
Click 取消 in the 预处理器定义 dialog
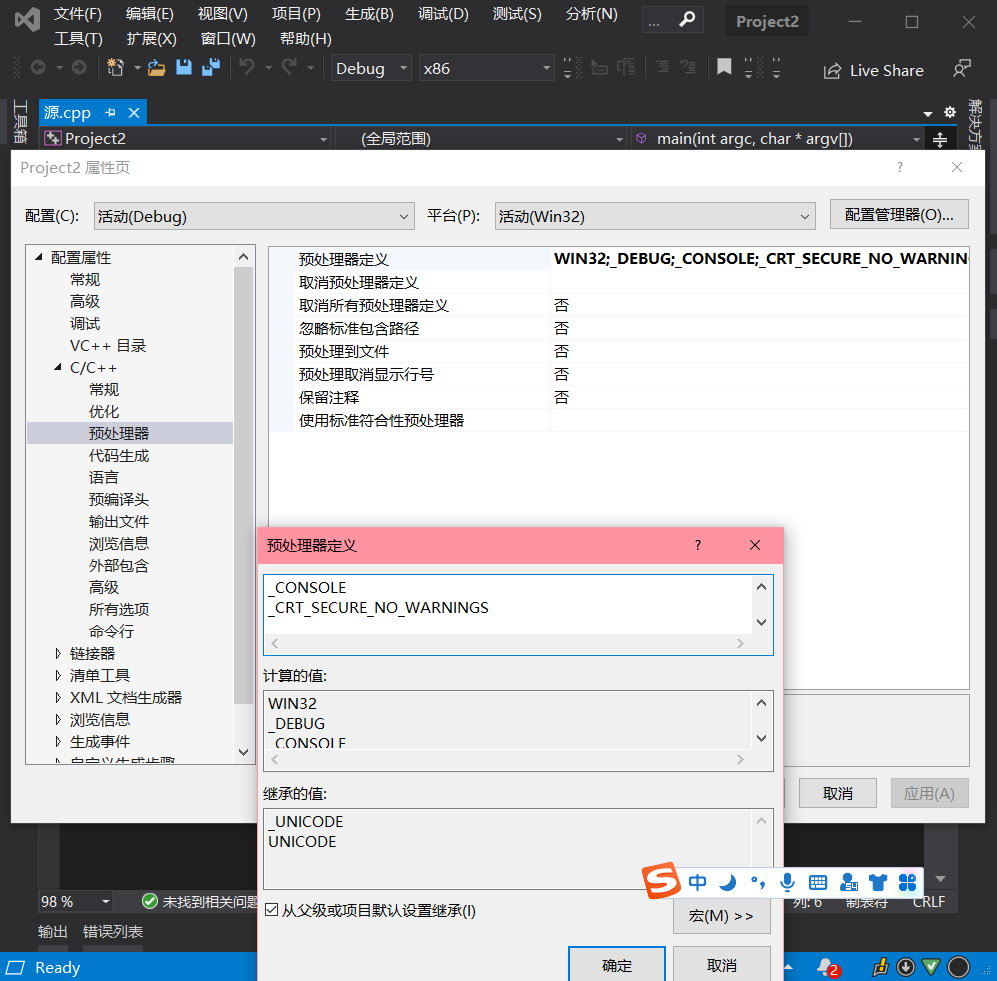point(722,964)
